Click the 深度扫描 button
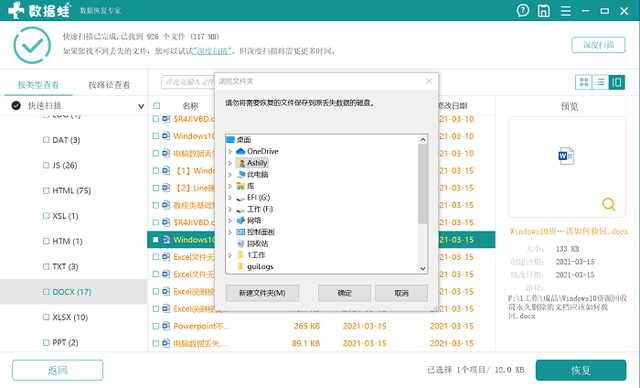The height and width of the screenshot is (388, 640). (598, 45)
